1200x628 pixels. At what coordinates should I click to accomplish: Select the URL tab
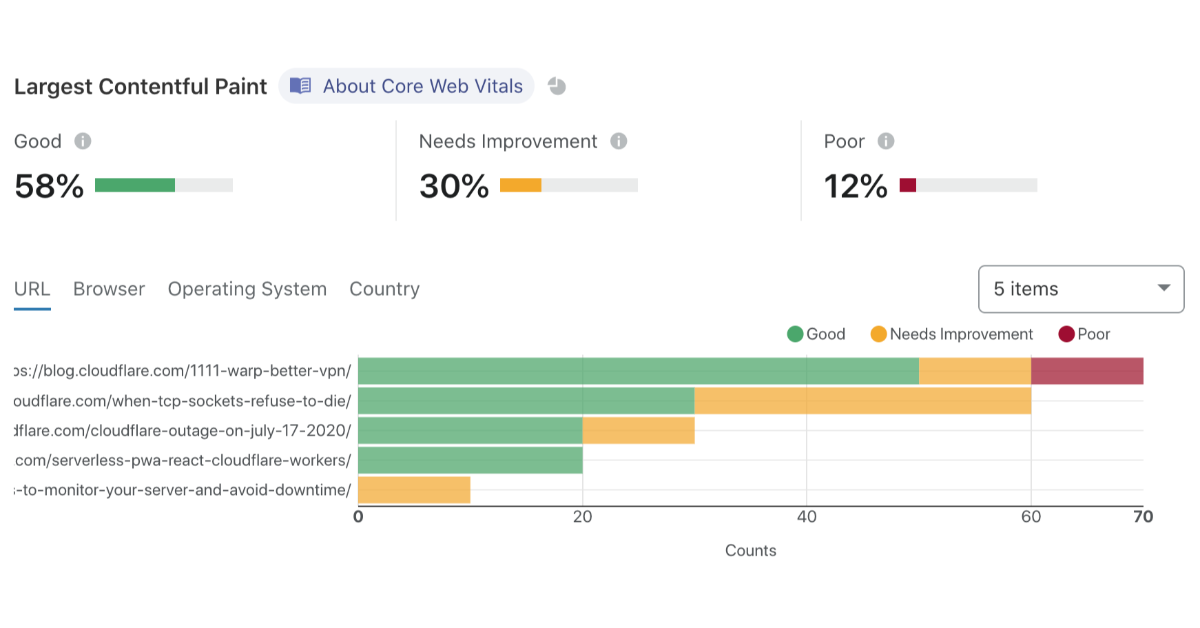(x=32, y=289)
